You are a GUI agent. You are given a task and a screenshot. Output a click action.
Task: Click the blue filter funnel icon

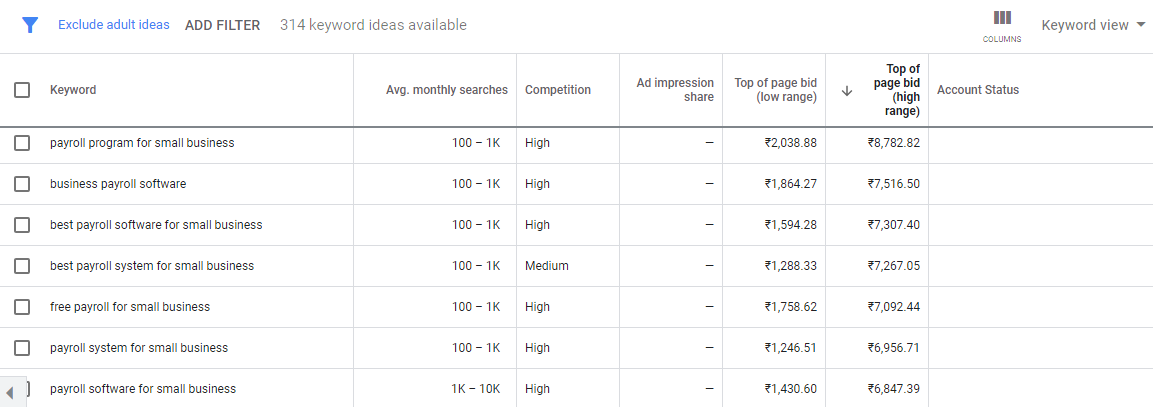point(29,25)
